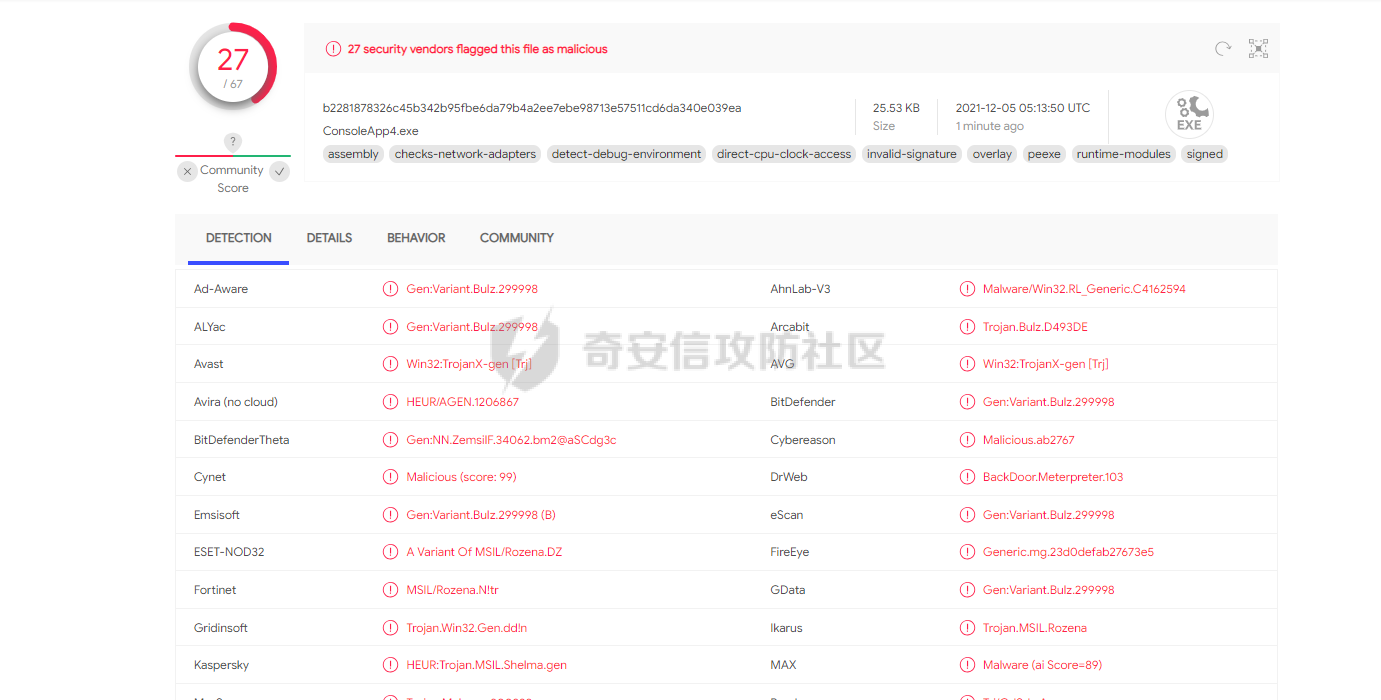Vote negative with the X icon
The height and width of the screenshot is (700, 1381).
tap(187, 172)
